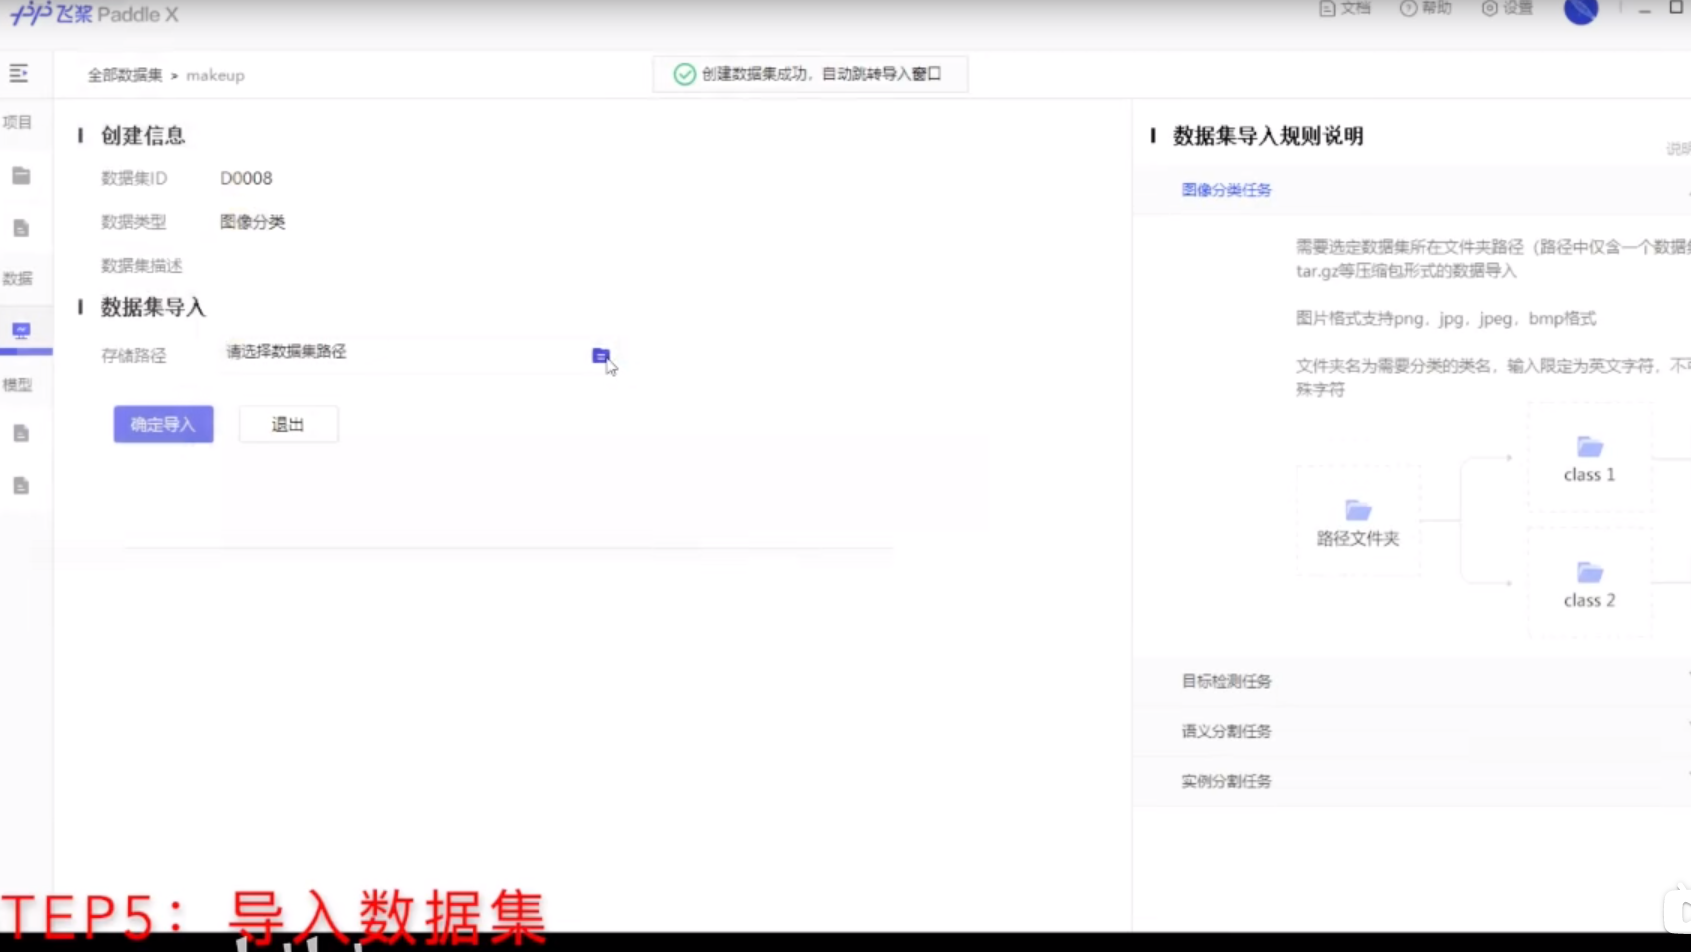The image size is (1691, 952).
Task: Select the 图像分类任务 section header
Action: pos(1226,189)
